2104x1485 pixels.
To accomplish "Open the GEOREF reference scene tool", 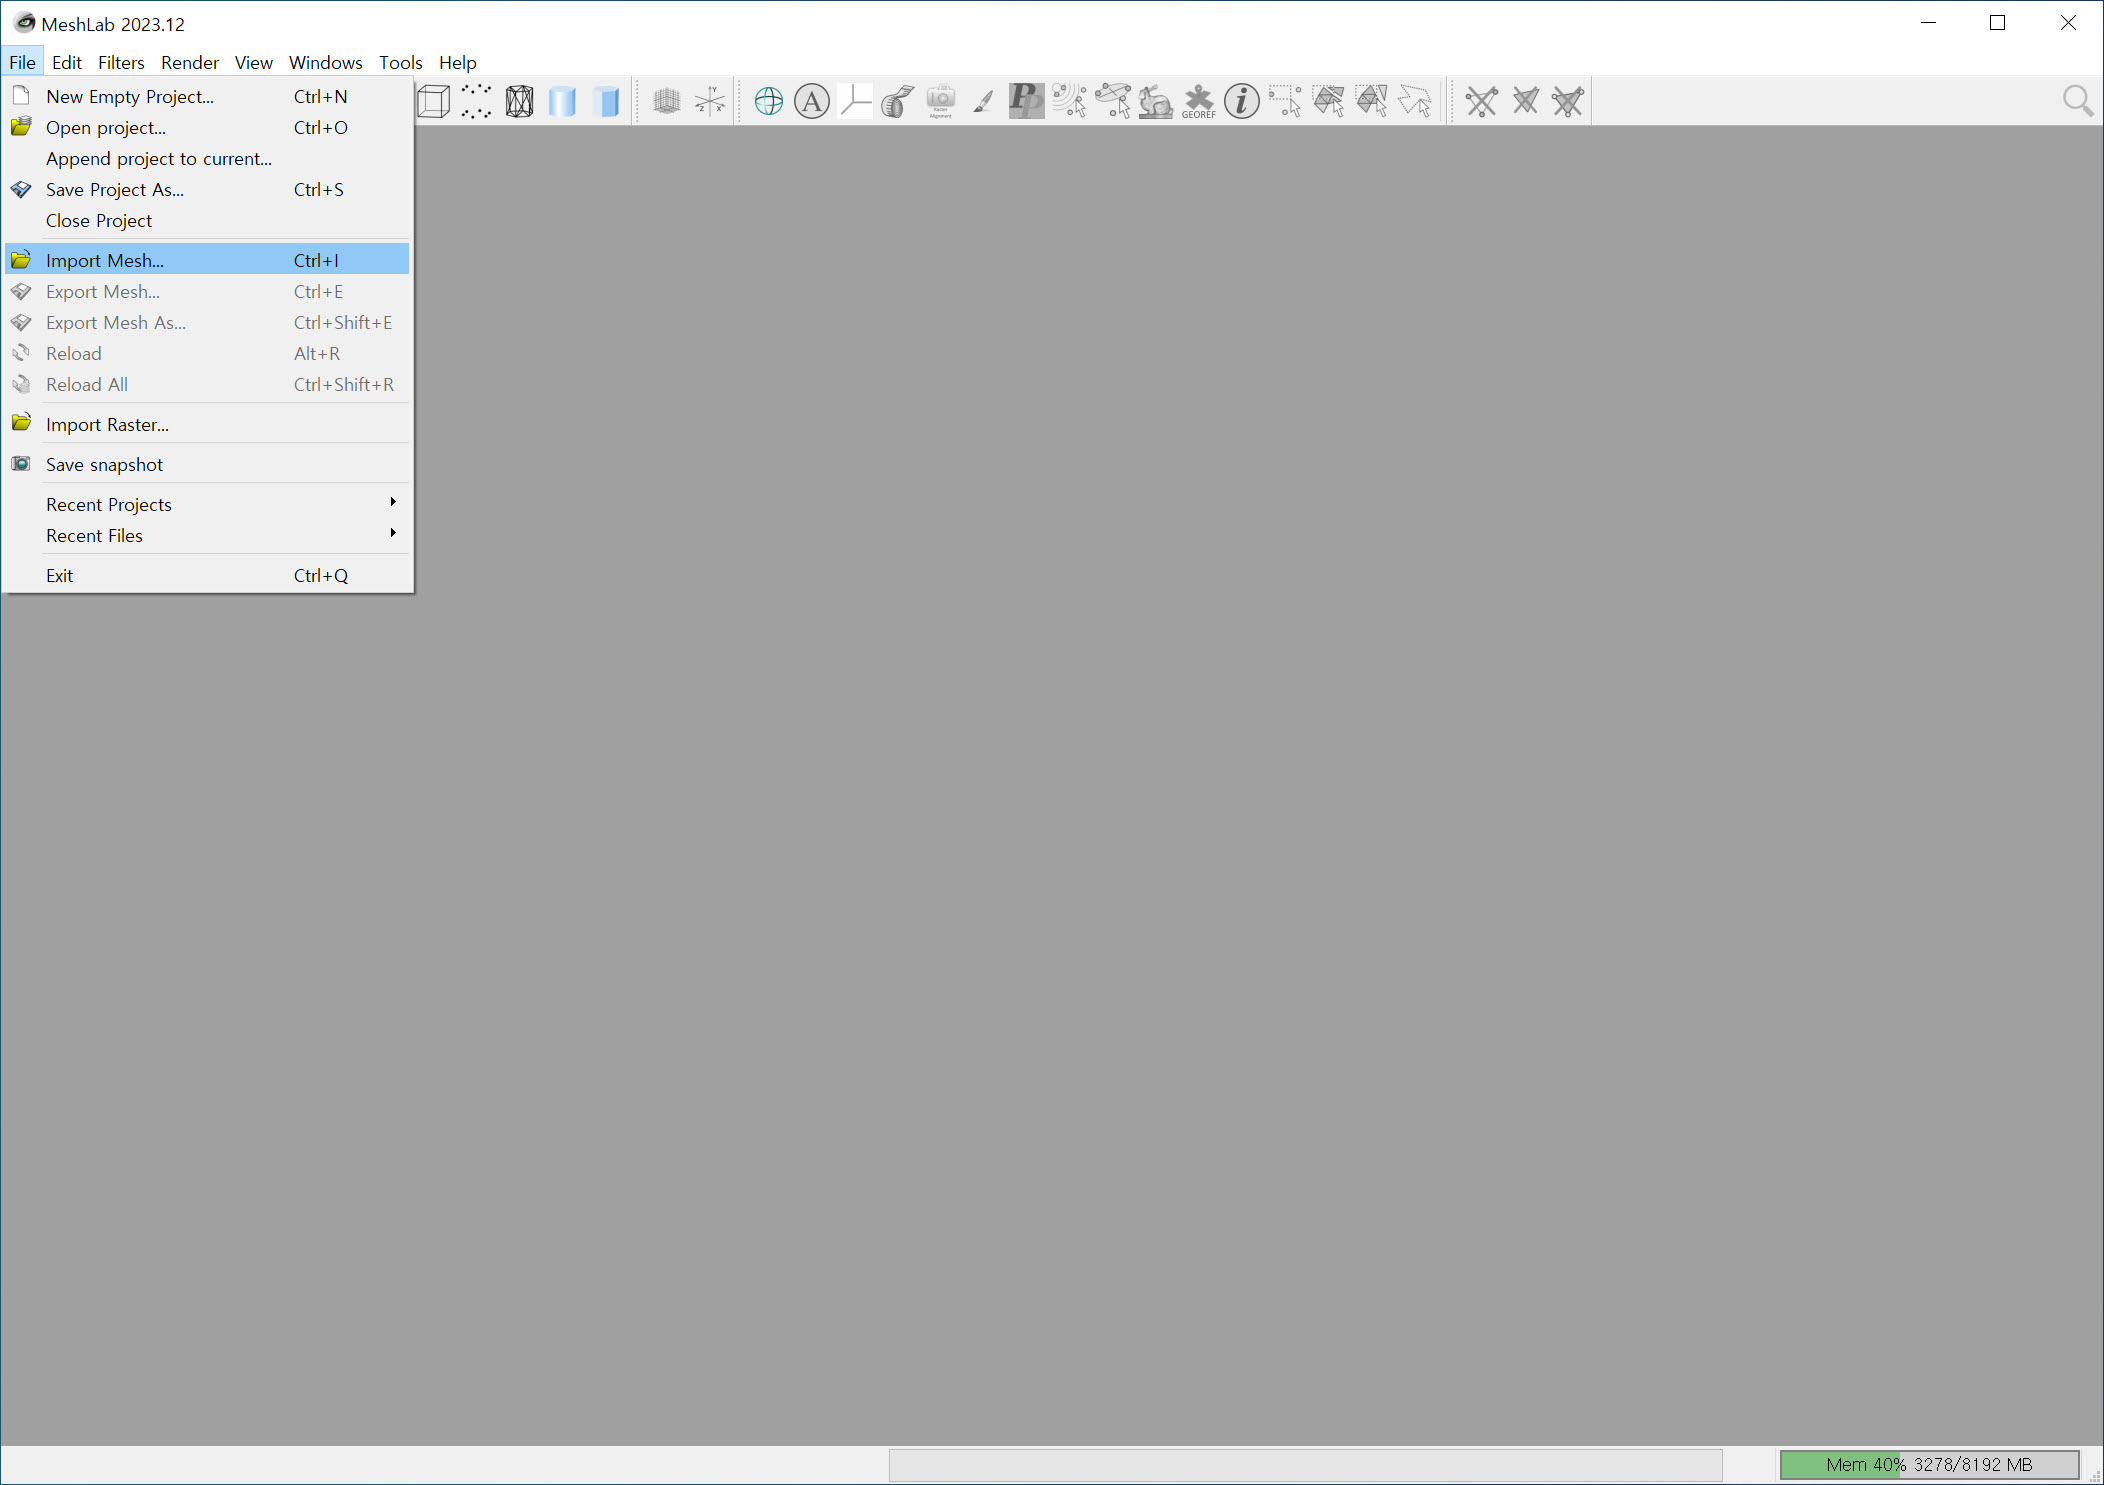I will tap(1198, 101).
